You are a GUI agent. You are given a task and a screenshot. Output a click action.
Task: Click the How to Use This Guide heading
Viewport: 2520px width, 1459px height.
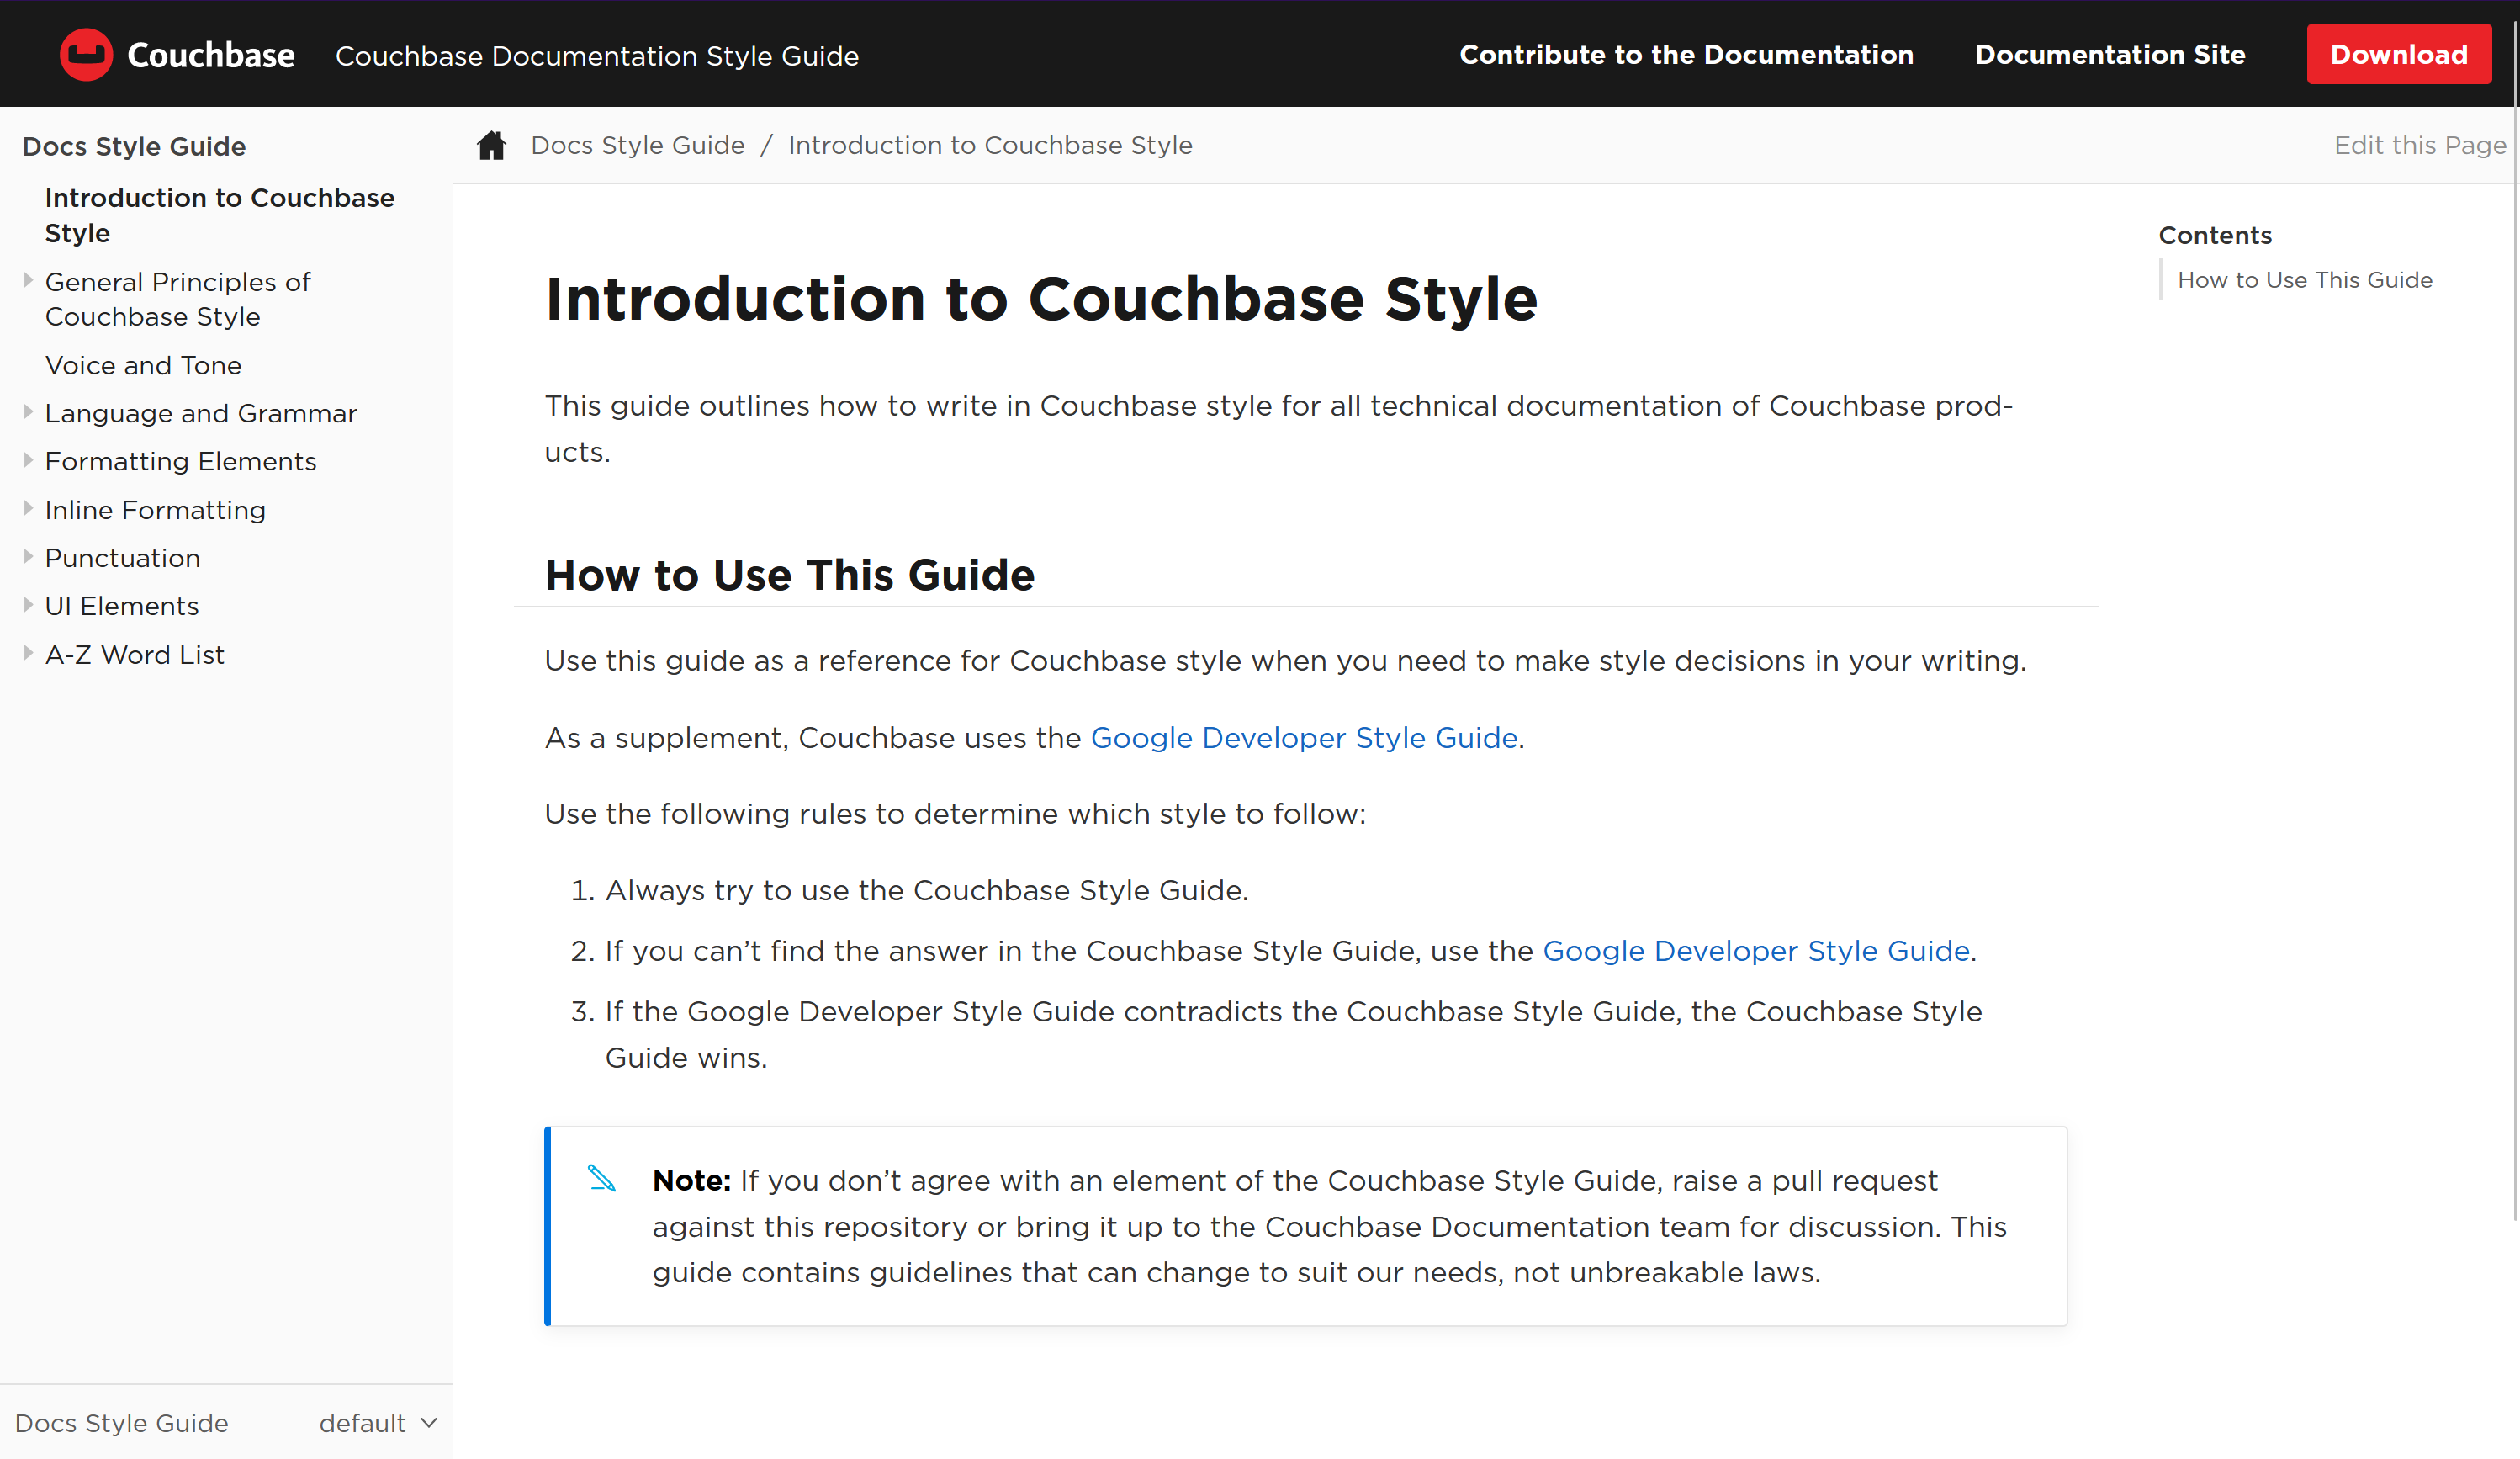tap(790, 575)
